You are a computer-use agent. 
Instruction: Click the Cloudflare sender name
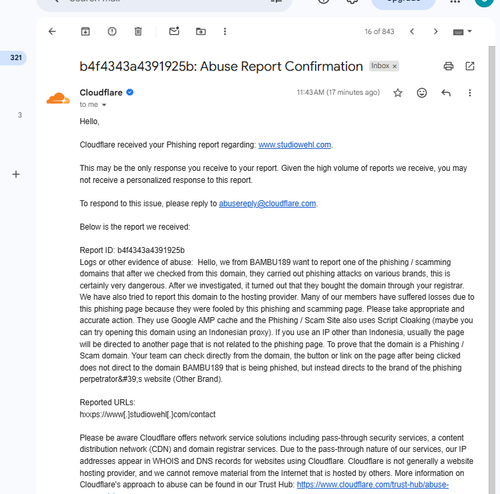(101, 93)
